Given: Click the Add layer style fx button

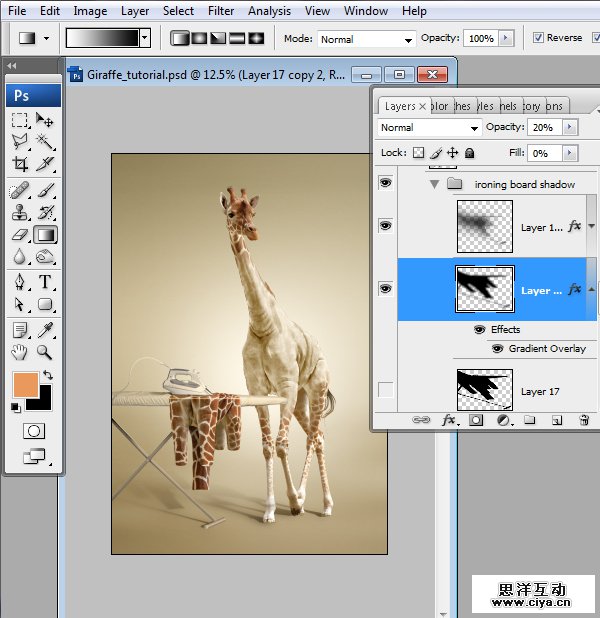Looking at the screenshot, I should point(449,421).
